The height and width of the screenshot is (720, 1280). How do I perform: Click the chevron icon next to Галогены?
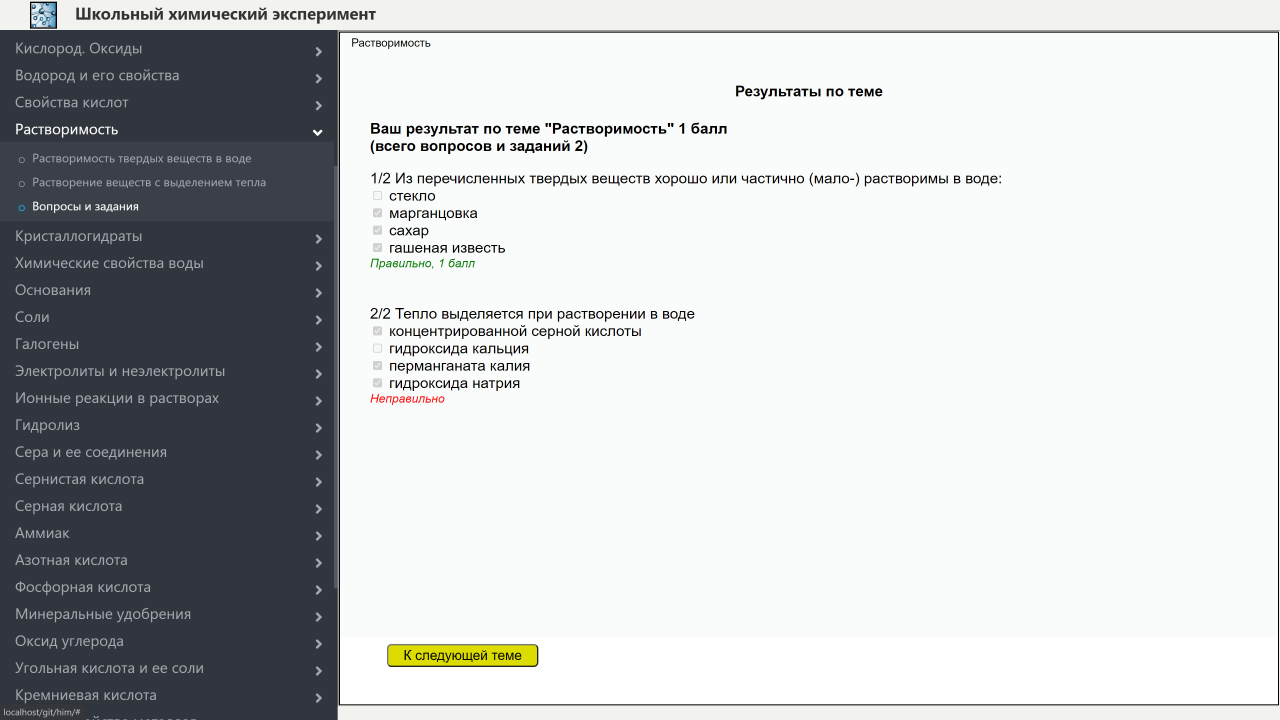pos(318,347)
